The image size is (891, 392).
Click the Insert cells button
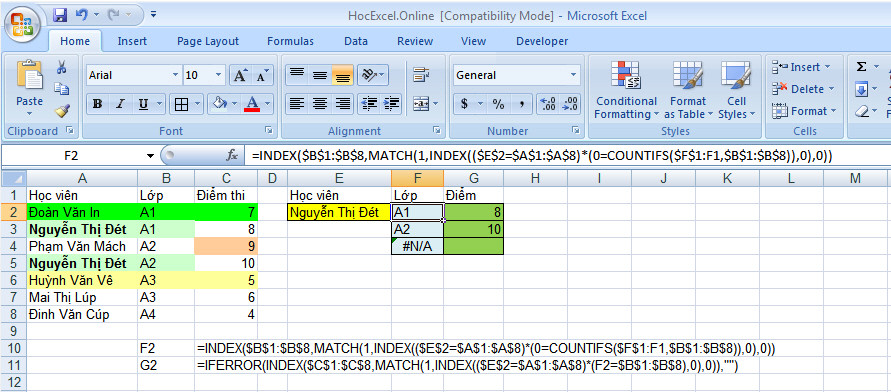click(800, 68)
